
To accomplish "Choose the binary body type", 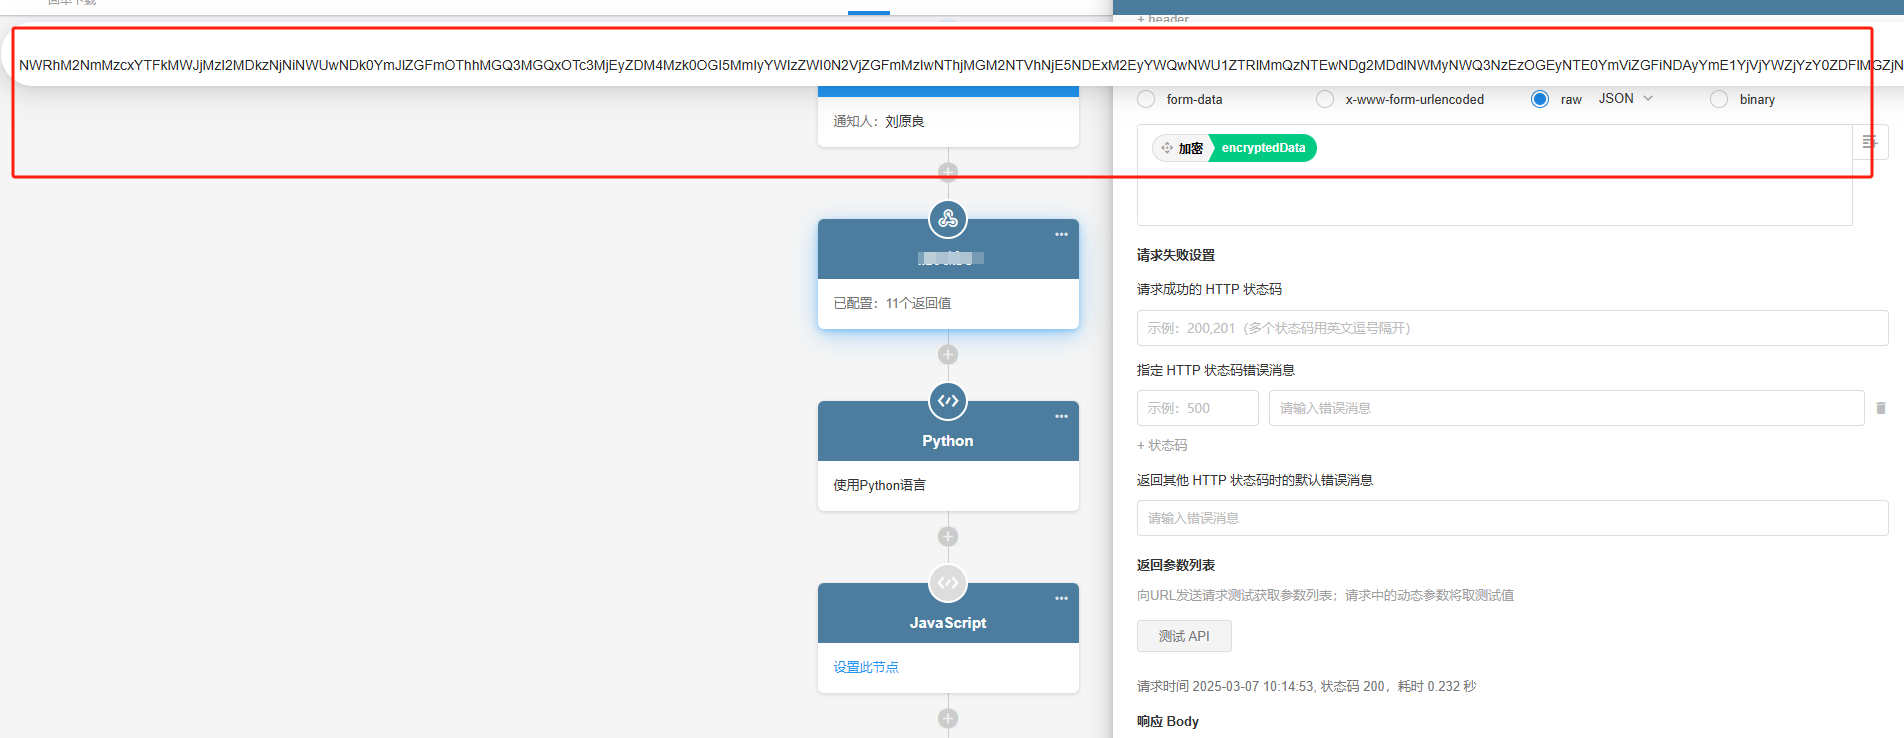I will [x=1719, y=99].
